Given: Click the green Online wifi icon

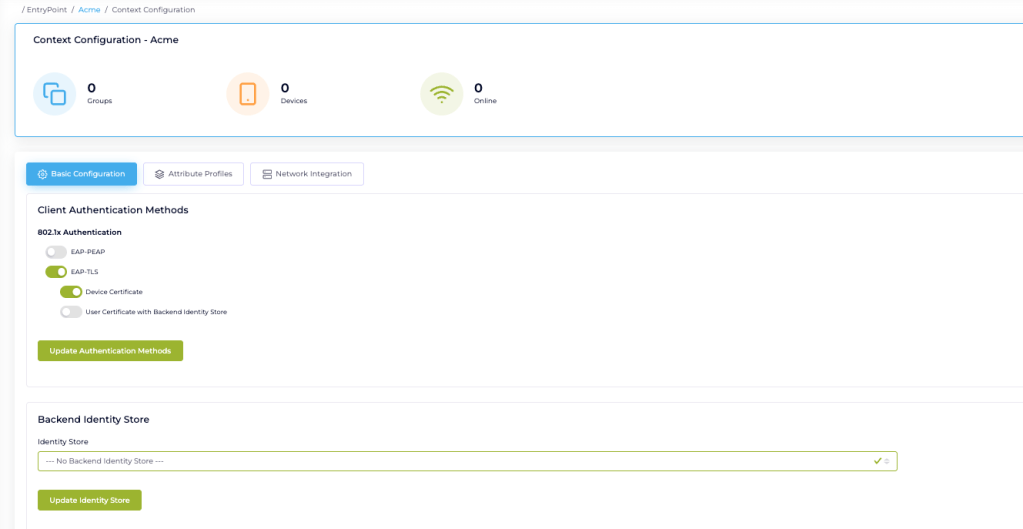Looking at the screenshot, I should pos(441,94).
